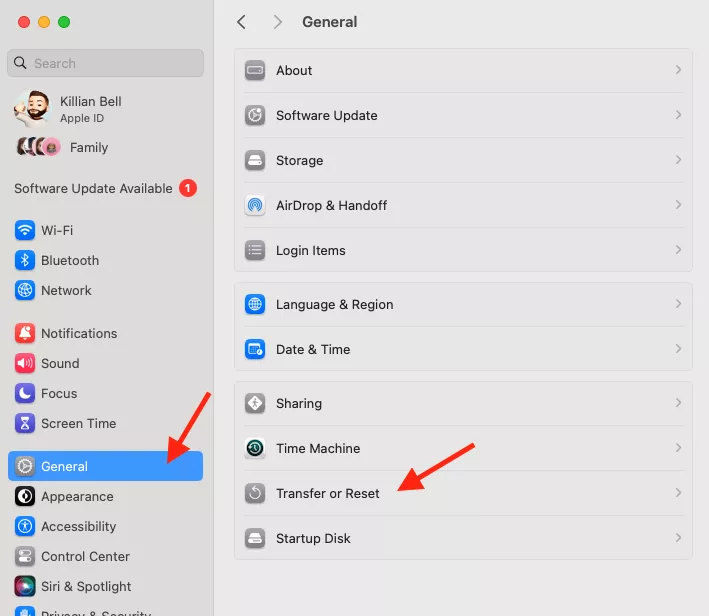Click the Storage label
The height and width of the screenshot is (616, 709).
pyautogui.click(x=299, y=161)
